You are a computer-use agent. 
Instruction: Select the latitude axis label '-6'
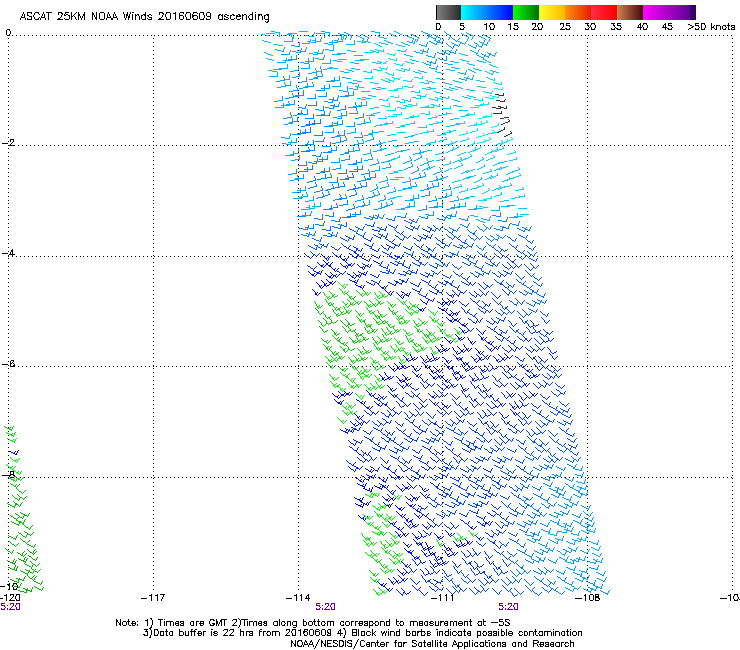tap(8, 364)
